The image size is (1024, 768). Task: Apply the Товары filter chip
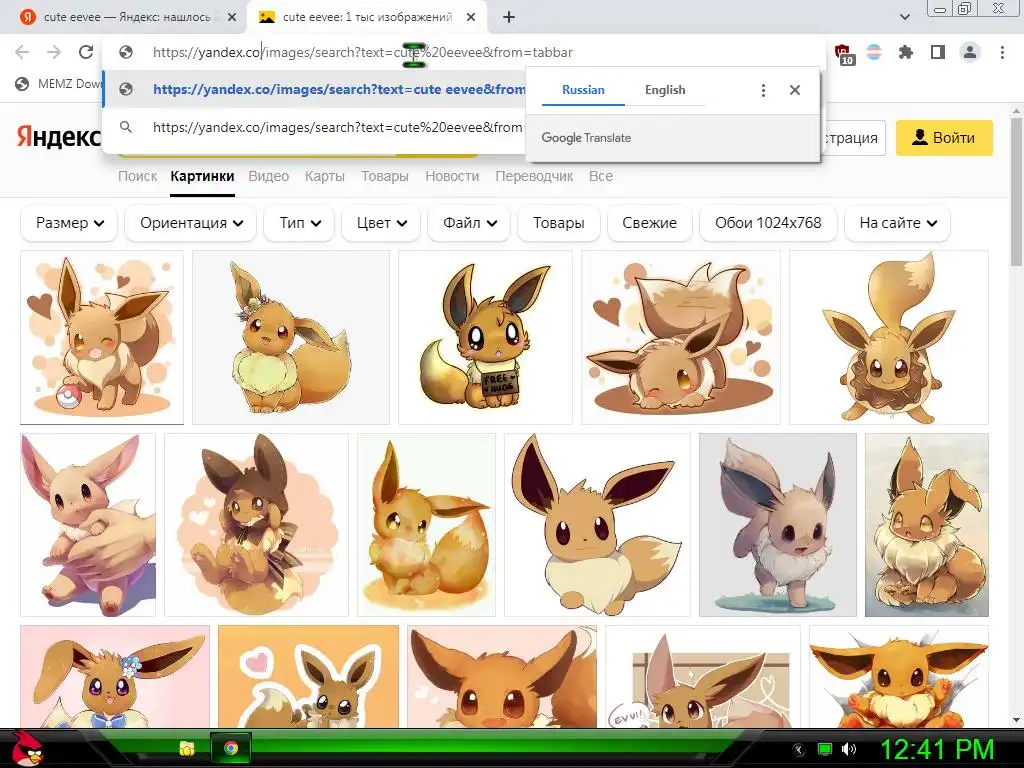pyautogui.click(x=558, y=223)
